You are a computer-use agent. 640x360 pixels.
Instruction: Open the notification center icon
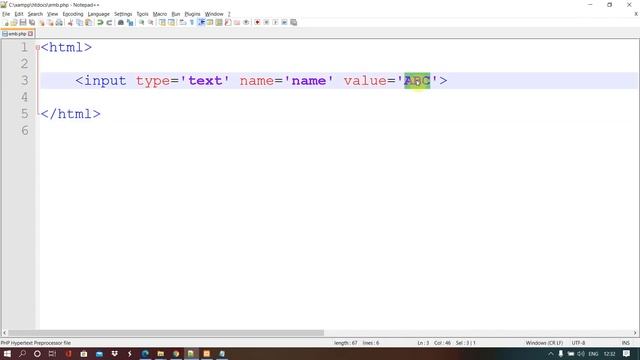[x=627, y=353]
